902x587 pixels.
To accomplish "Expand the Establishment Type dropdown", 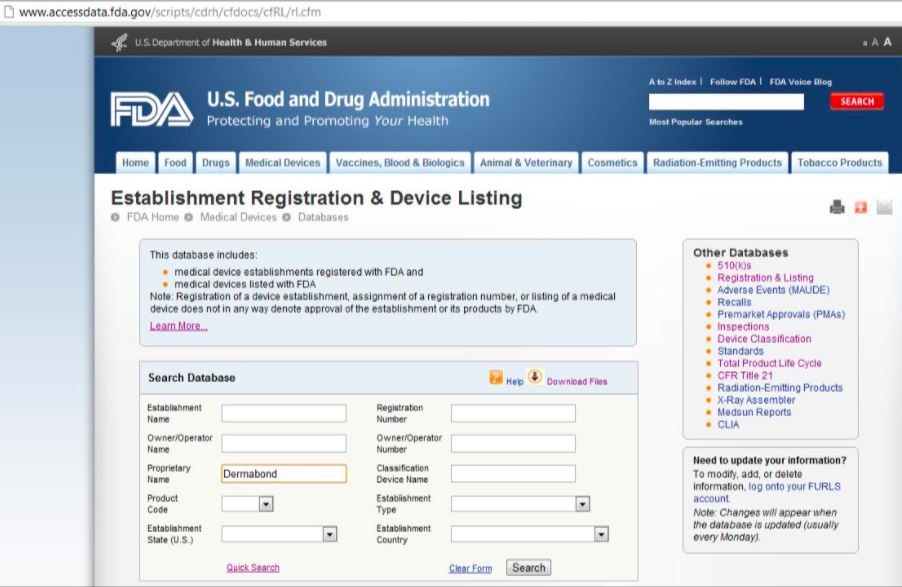I will [x=582, y=504].
